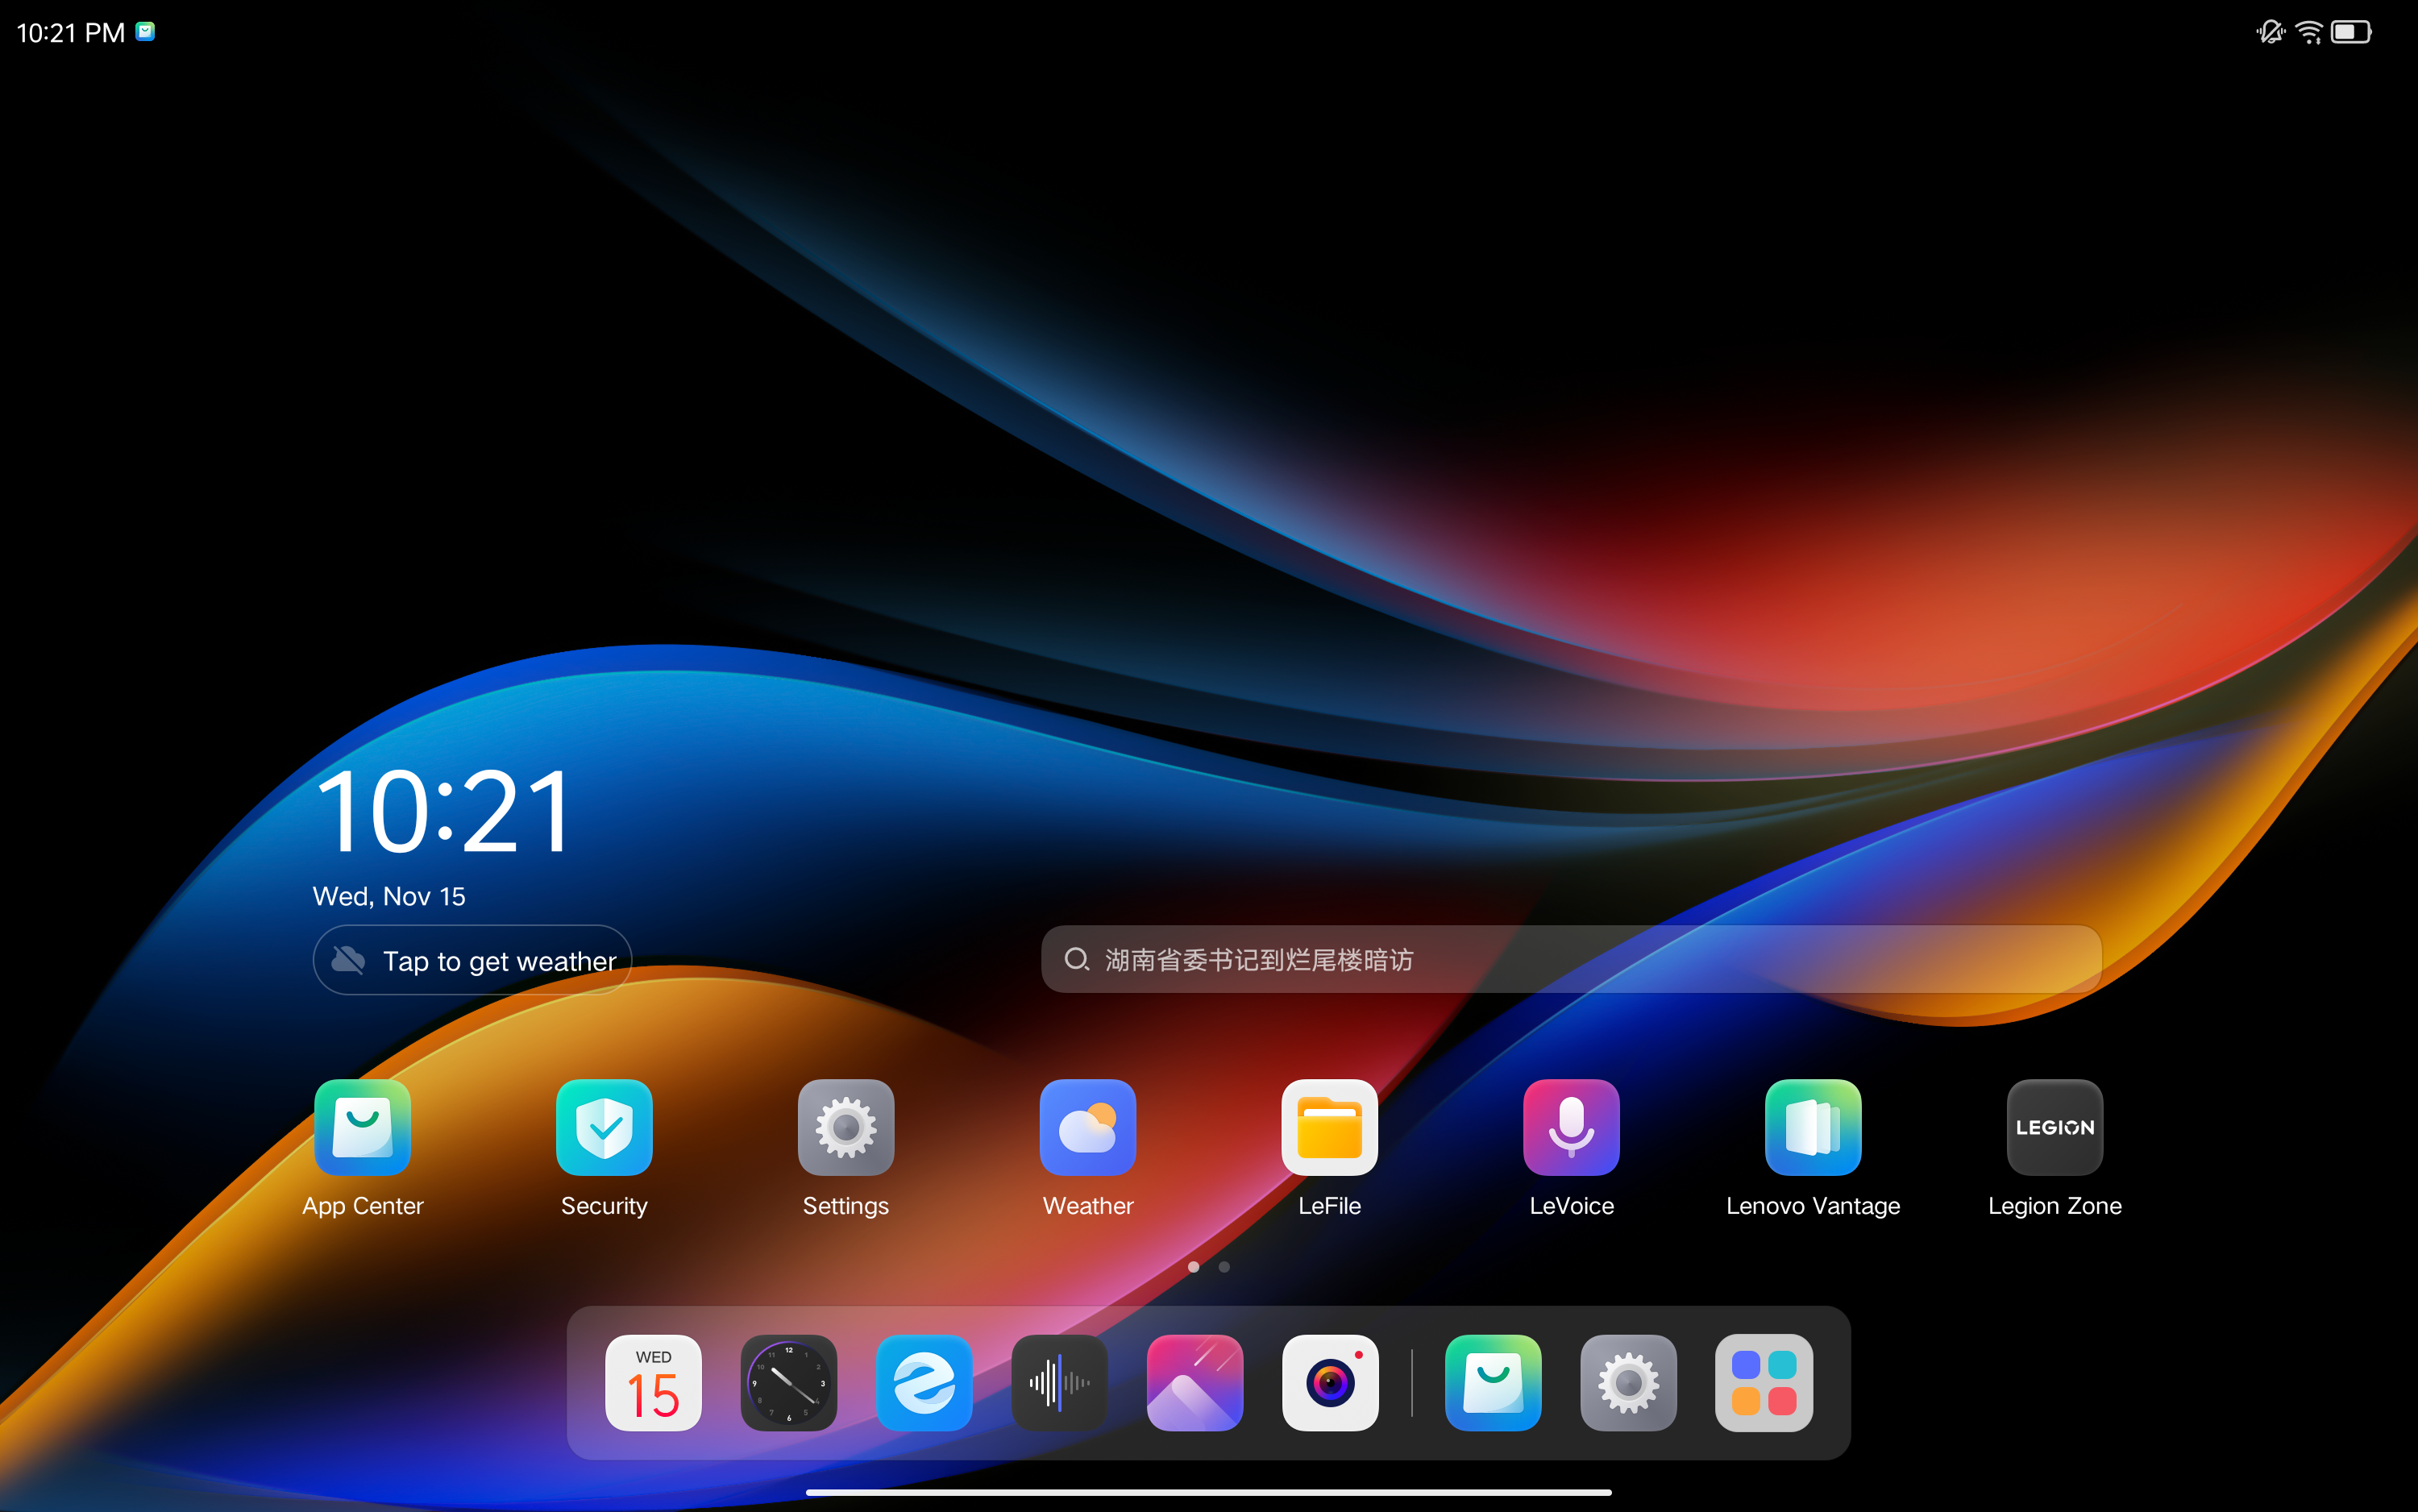Open the LeVoice app
The image size is (2418, 1512).
(1571, 1127)
